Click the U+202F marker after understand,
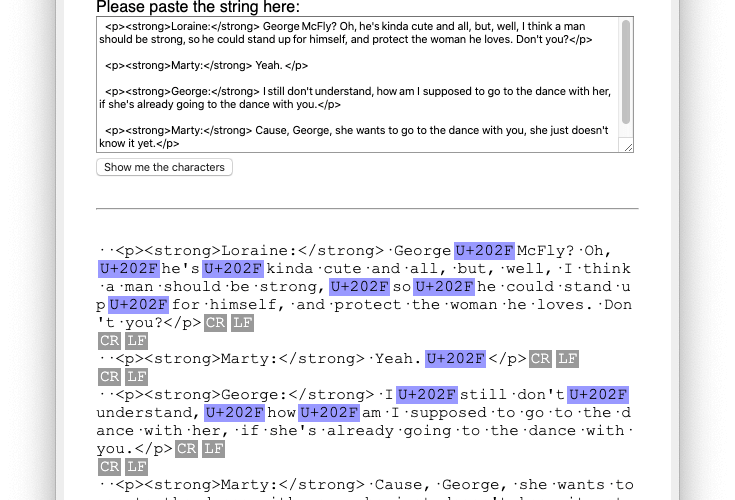This screenshot has height=500, width=735. 234,412
